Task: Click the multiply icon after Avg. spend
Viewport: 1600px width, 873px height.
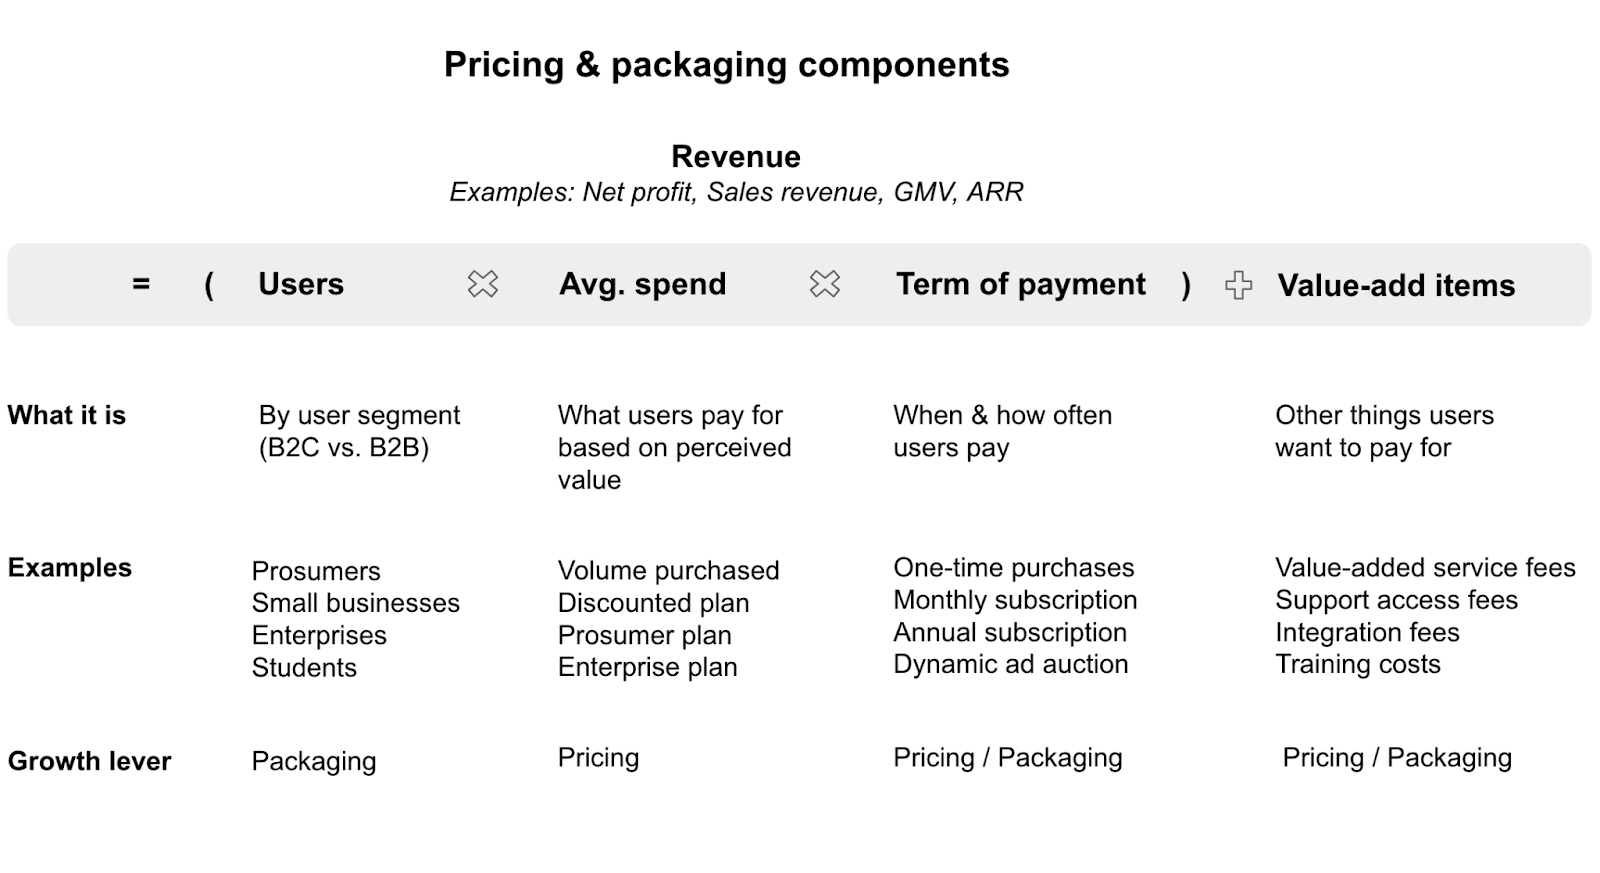Action: (x=824, y=284)
